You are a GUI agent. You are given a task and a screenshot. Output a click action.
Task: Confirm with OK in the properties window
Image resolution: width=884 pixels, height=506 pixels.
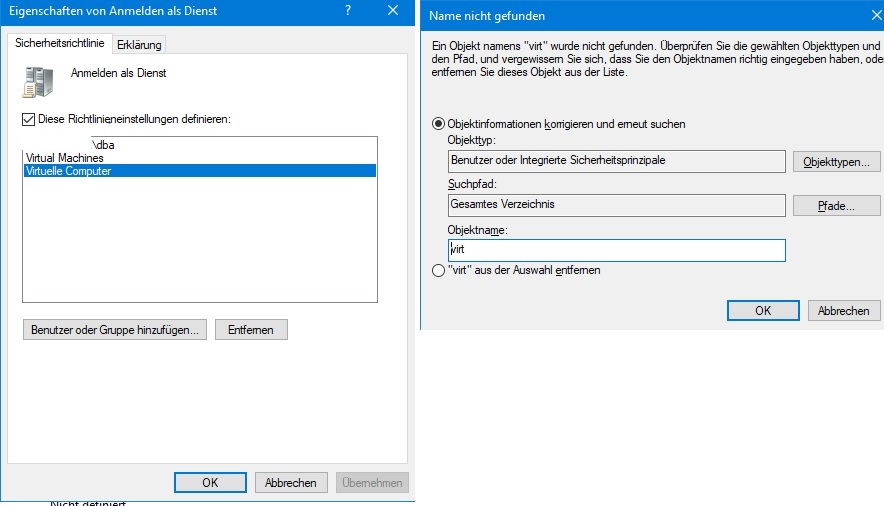pos(210,482)
